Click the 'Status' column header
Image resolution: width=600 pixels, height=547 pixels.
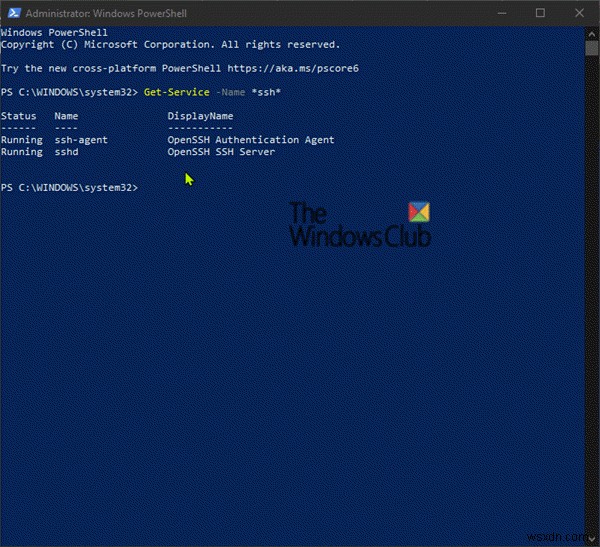click(x=19, y=116)
